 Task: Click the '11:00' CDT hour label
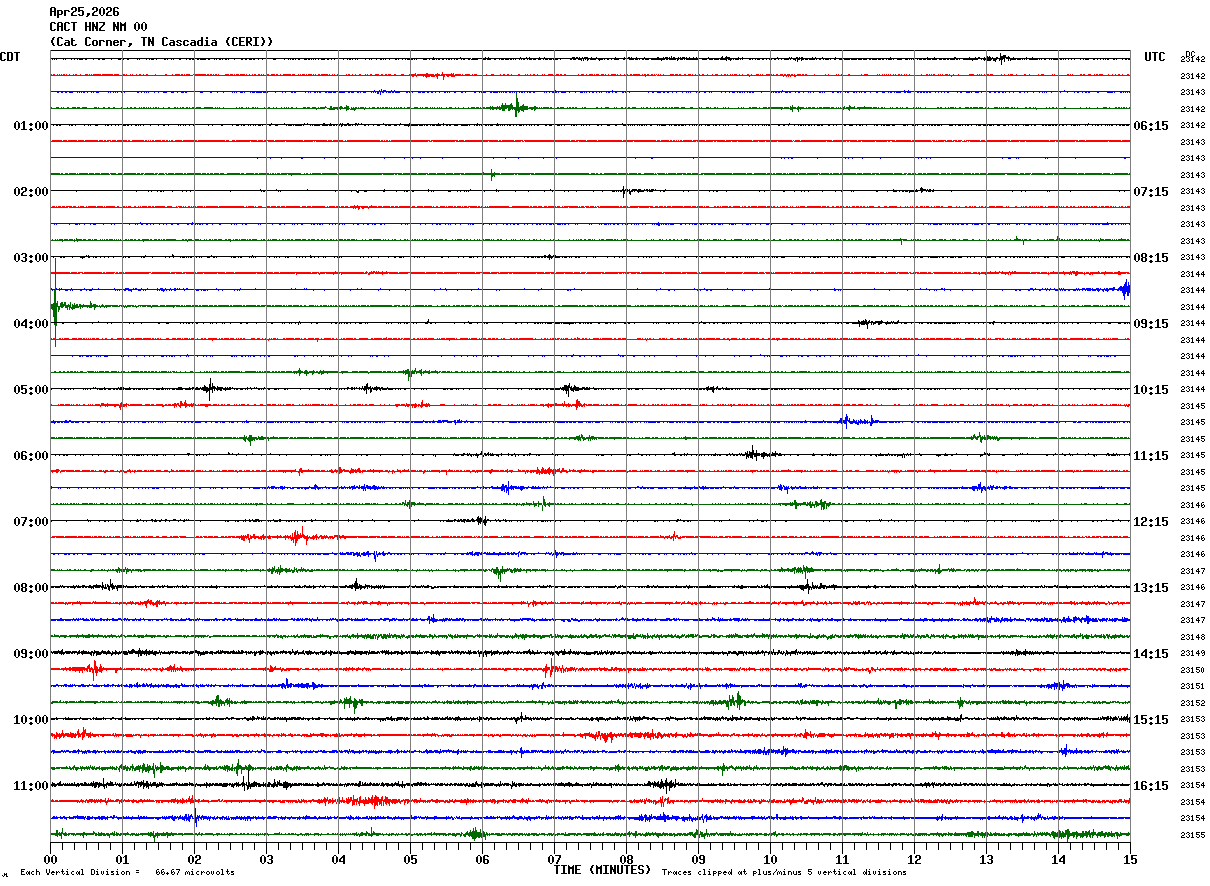click(31, 786)
